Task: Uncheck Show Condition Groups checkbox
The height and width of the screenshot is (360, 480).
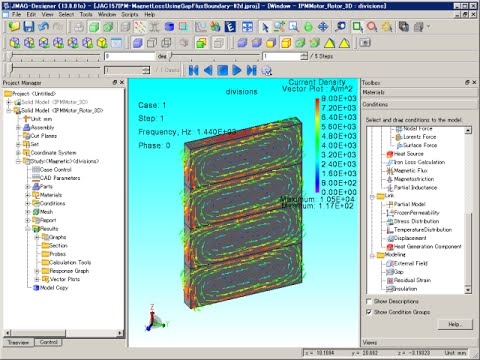Action: [x=369, y=312]
